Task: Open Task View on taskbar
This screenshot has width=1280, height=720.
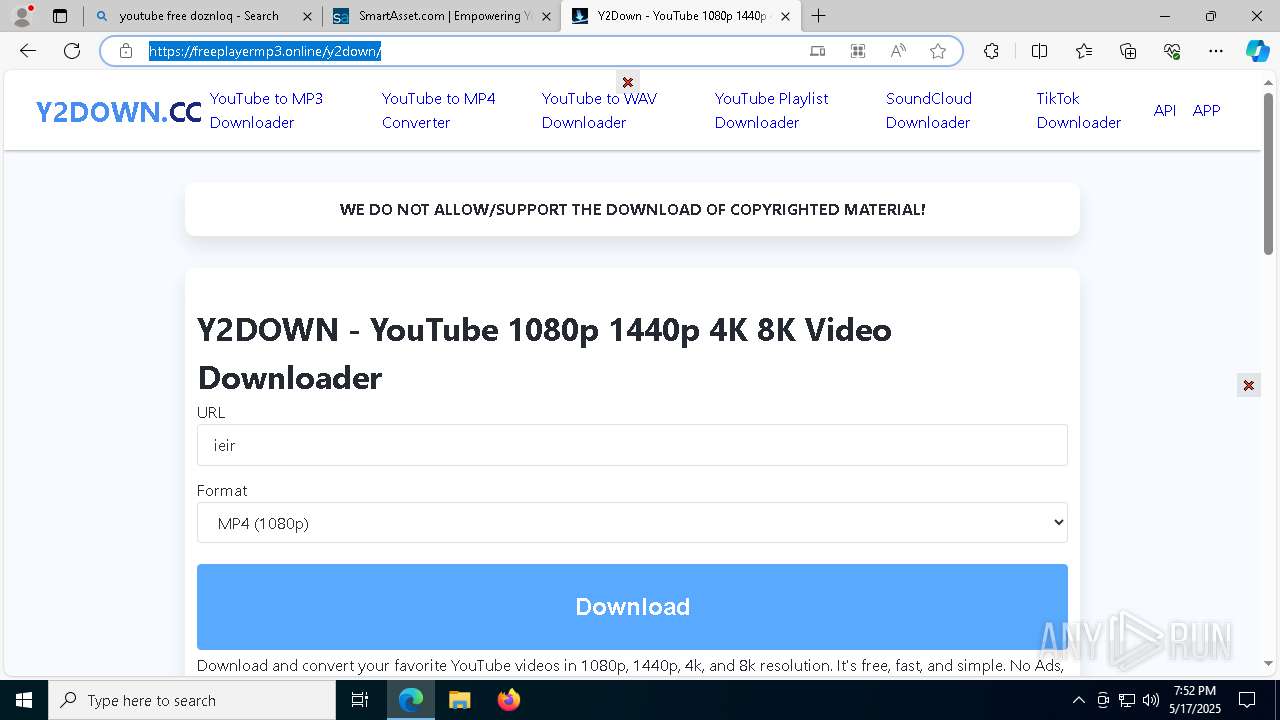Action: 360,700
